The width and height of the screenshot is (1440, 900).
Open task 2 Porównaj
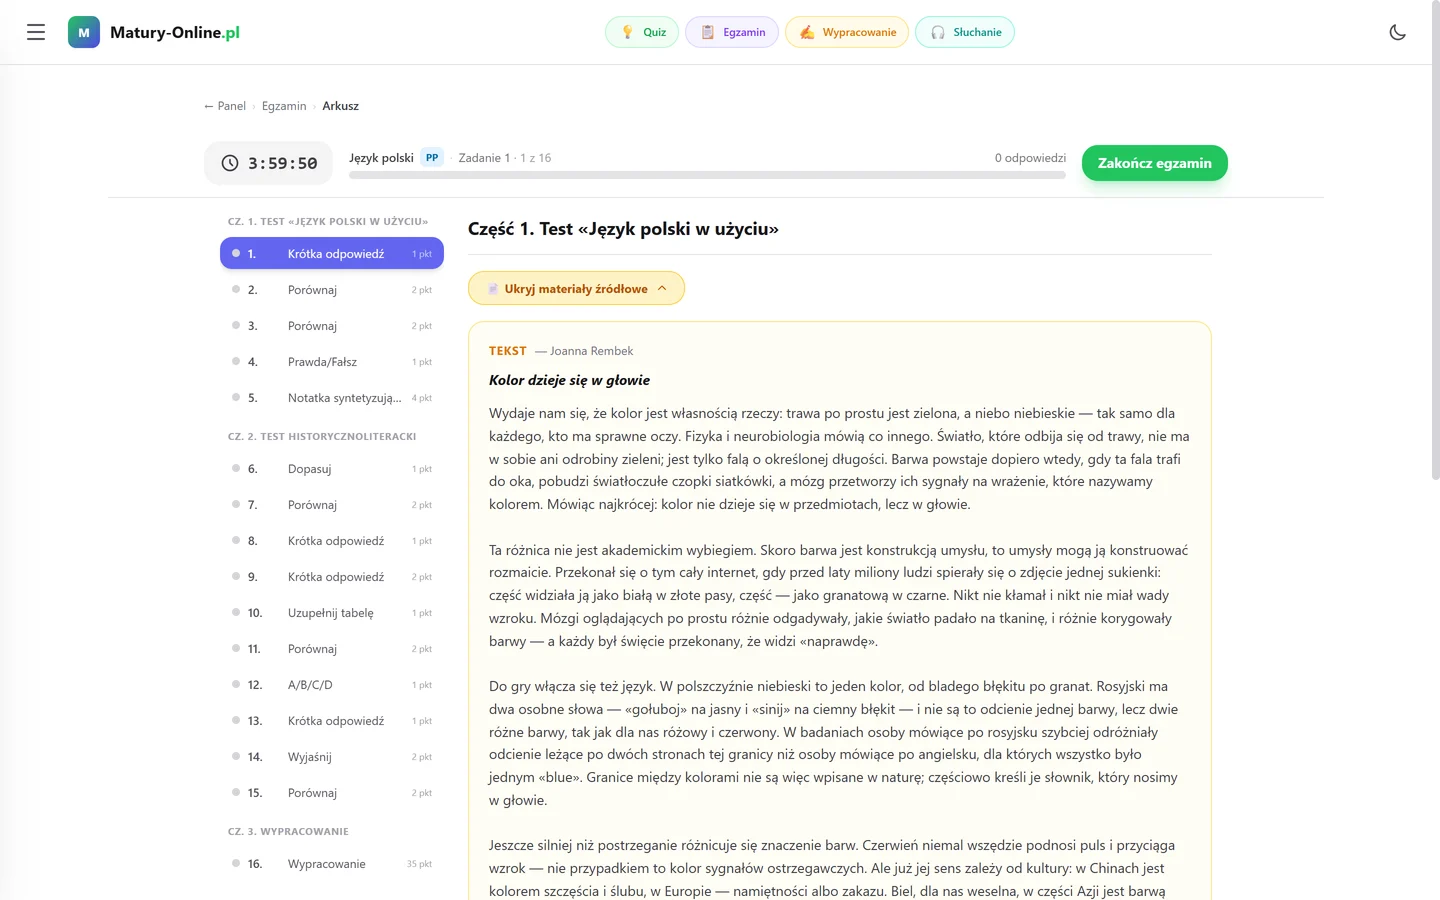click(x=332, y=289)
